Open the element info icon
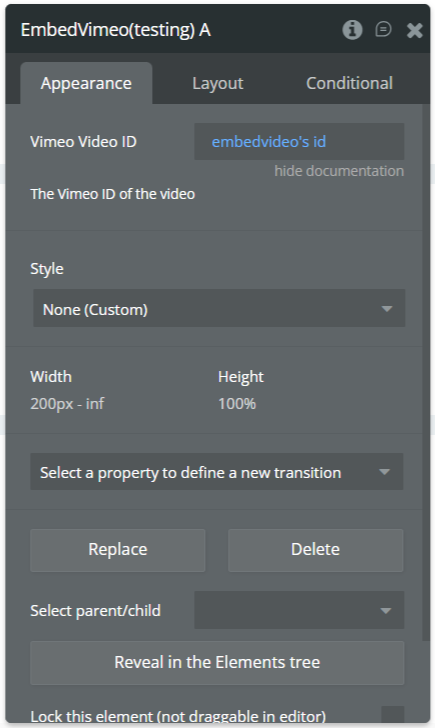This screenshot has width=435, height=728. coord(352,30)
